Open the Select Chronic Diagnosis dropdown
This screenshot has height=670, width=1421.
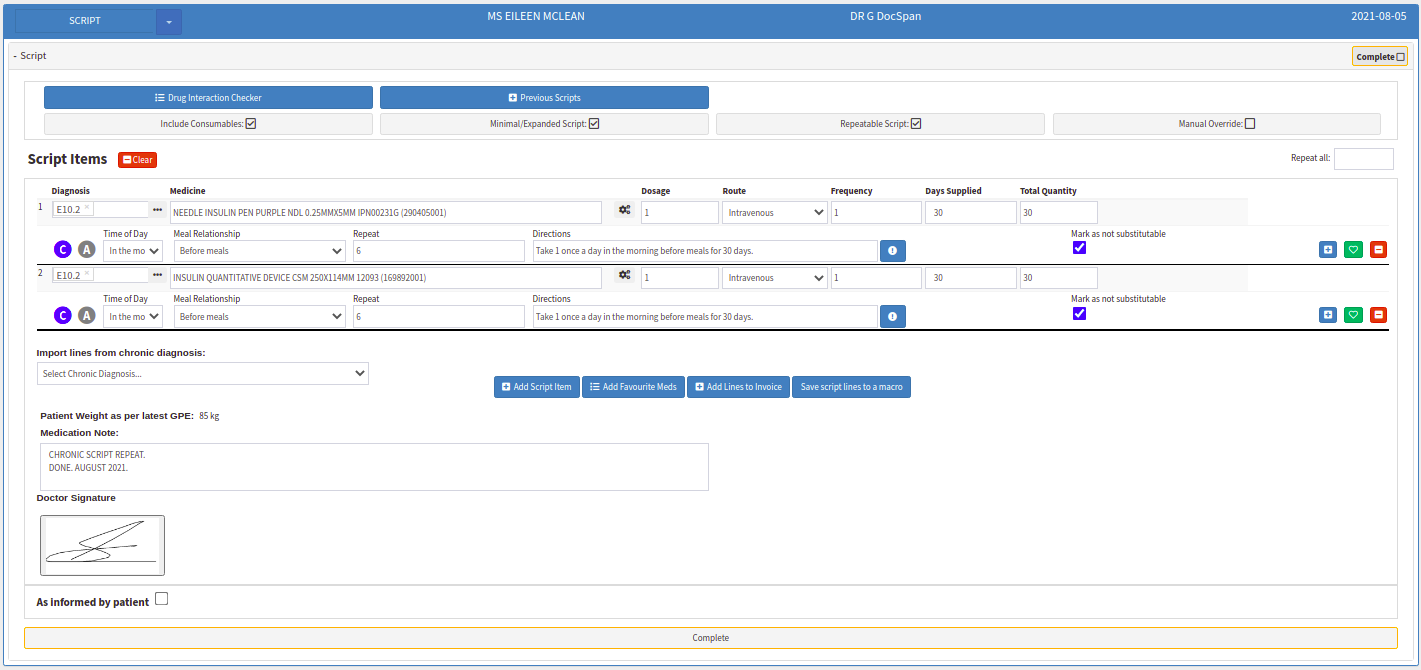(x=203, y=373)
